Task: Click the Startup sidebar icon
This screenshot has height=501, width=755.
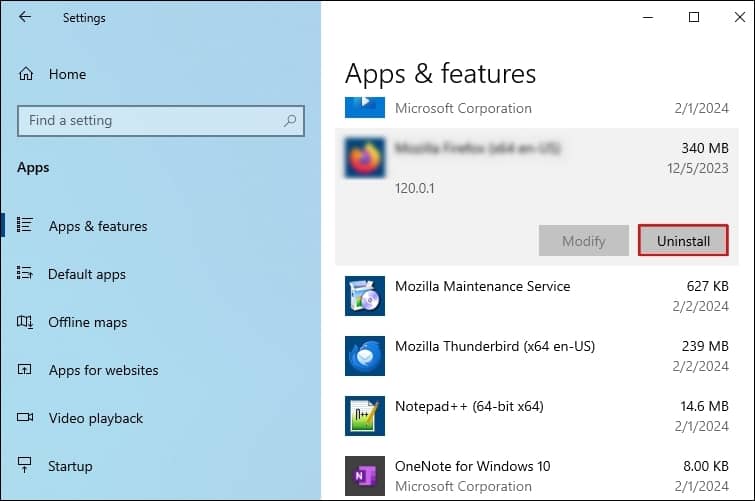Action: pos(25,465)
